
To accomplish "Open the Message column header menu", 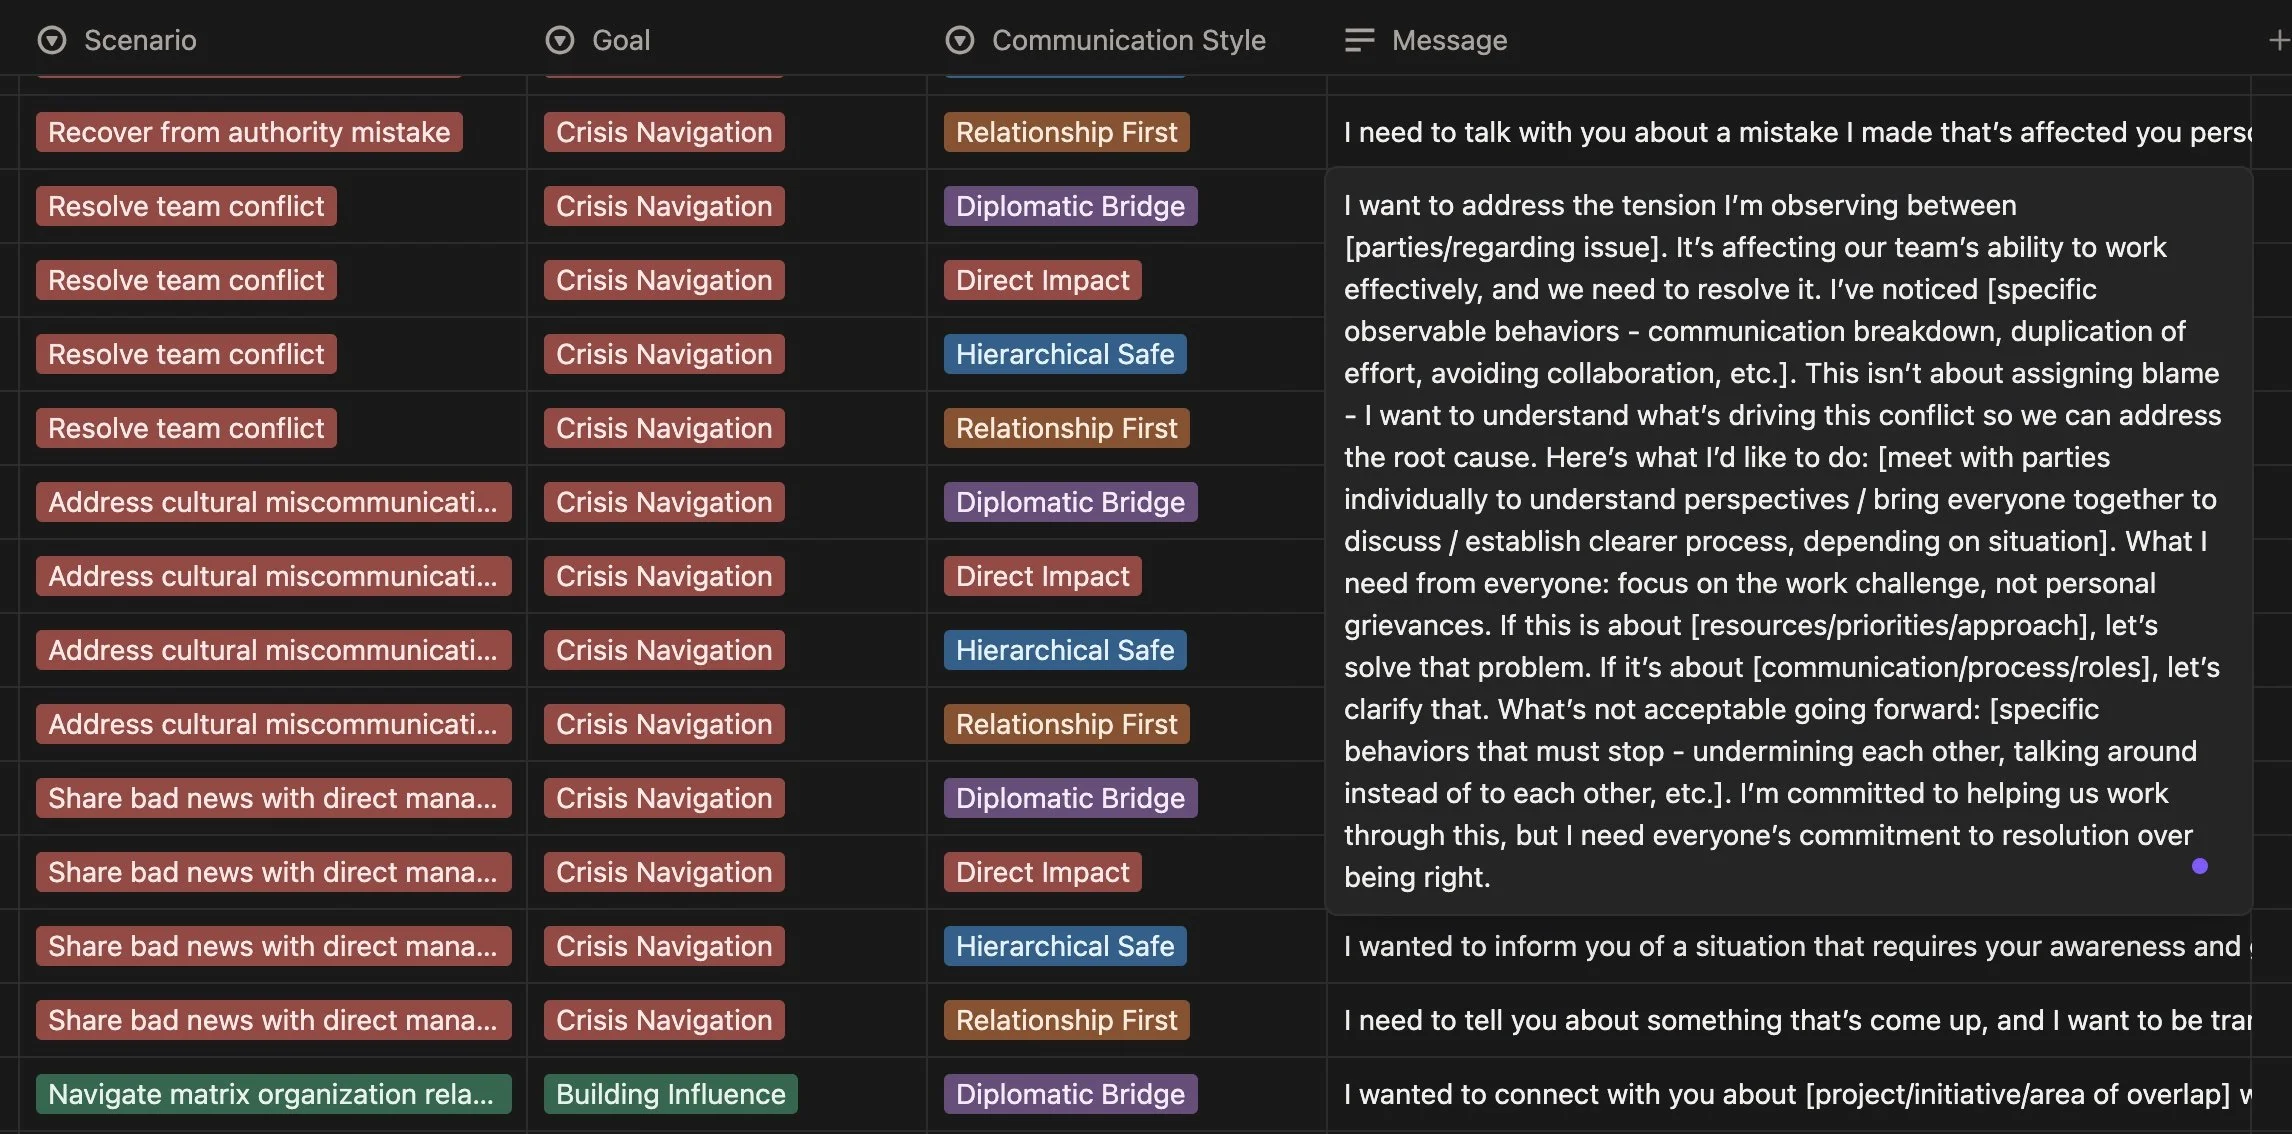I will pos(1449,40).
